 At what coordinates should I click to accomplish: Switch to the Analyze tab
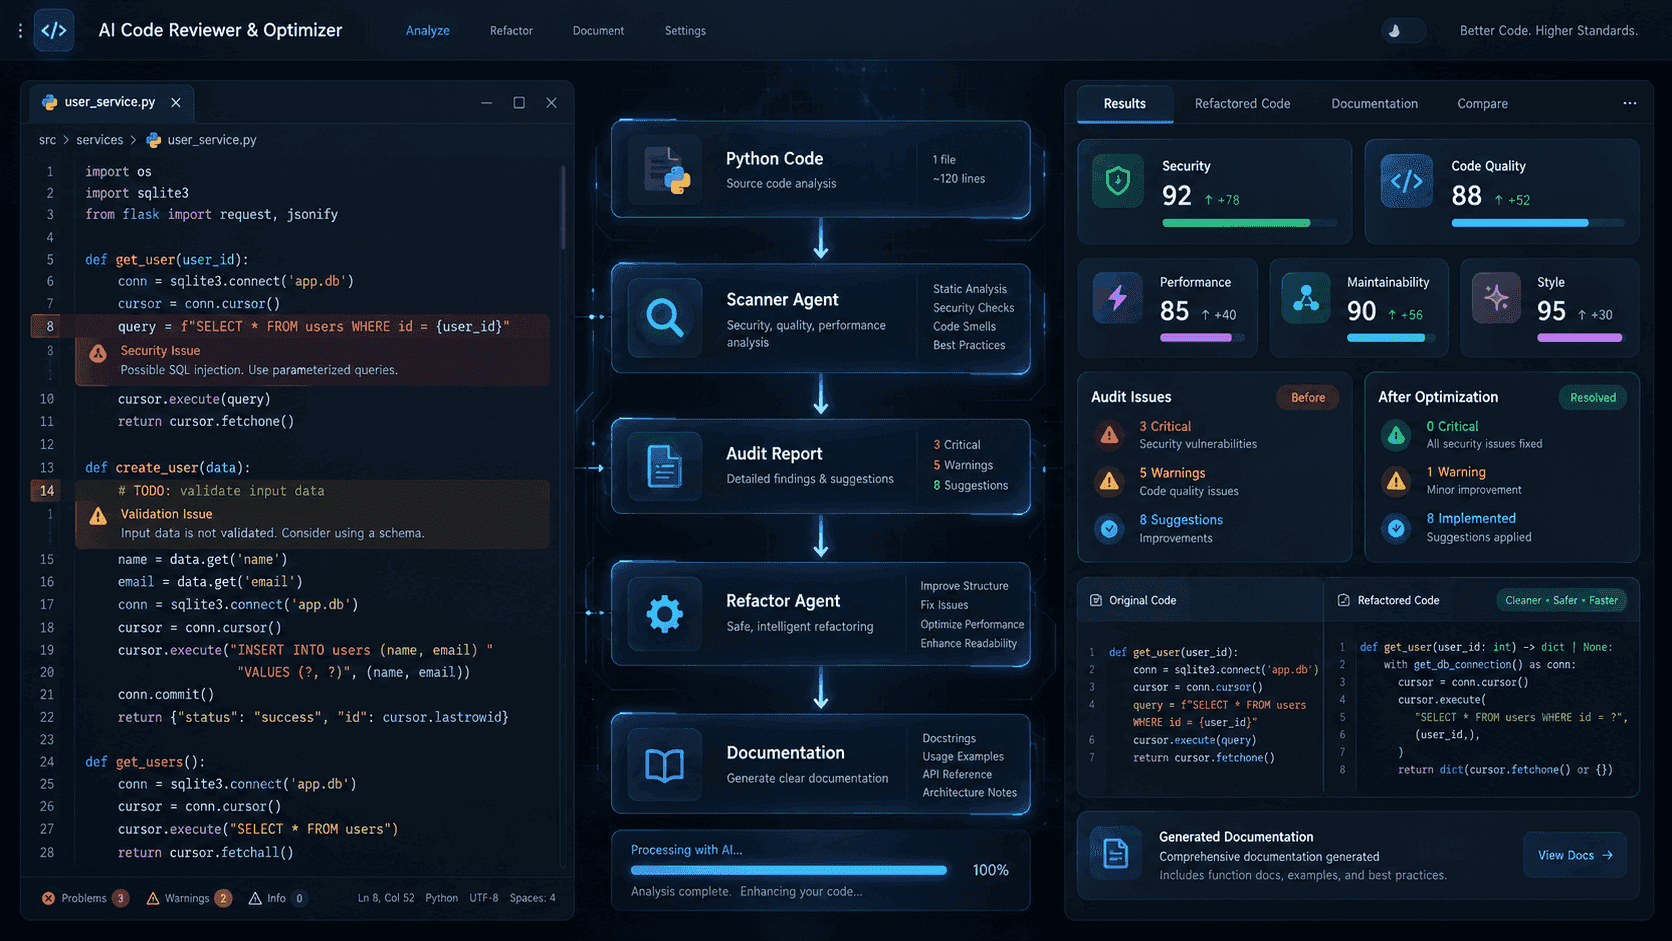point(428,31)
